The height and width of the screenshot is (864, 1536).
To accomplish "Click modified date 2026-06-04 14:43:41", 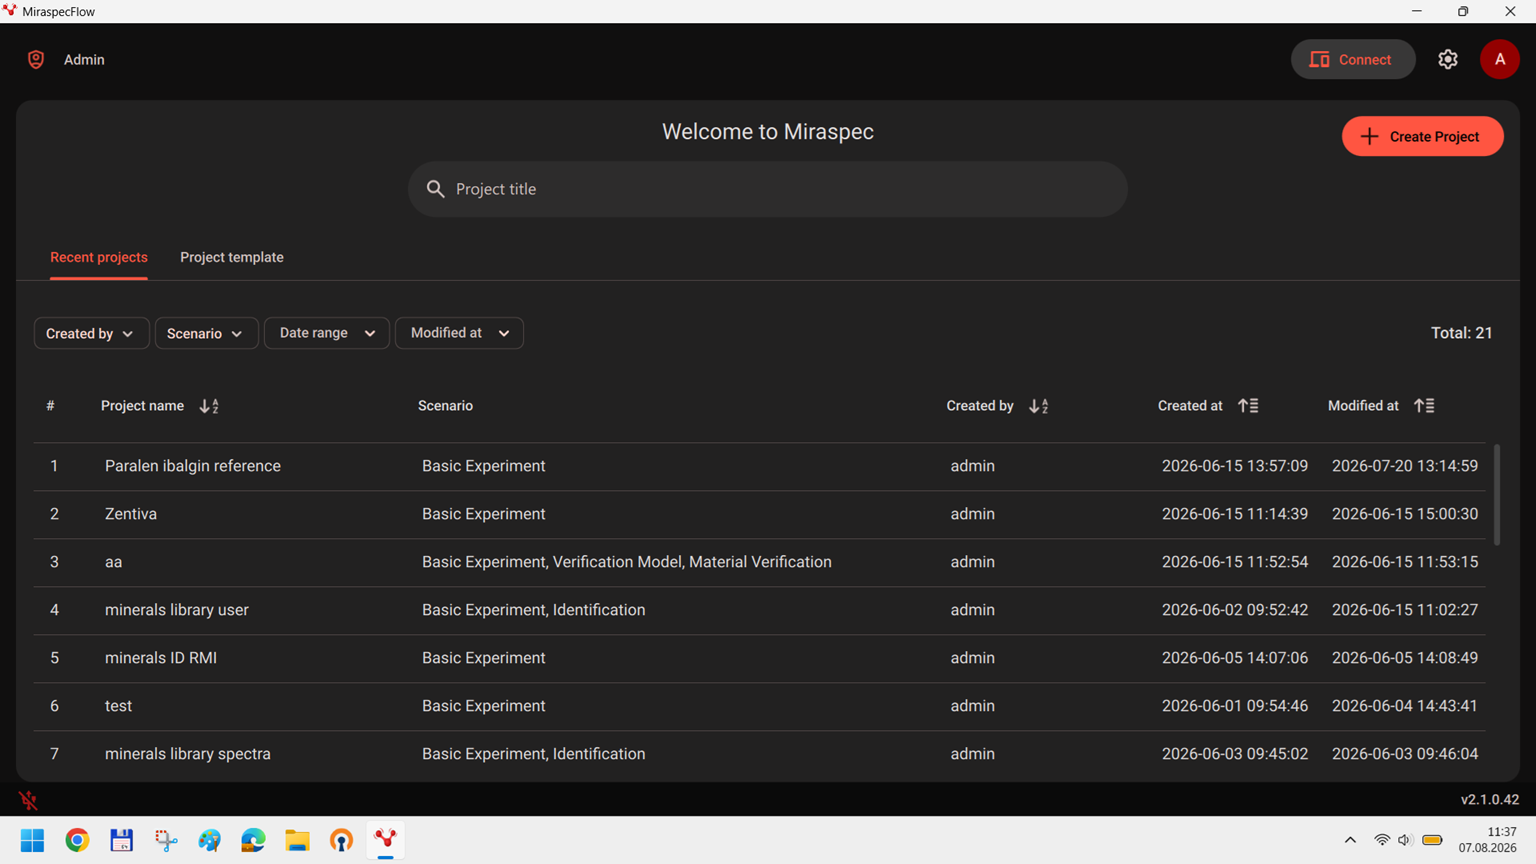I will pos(1405,706).
